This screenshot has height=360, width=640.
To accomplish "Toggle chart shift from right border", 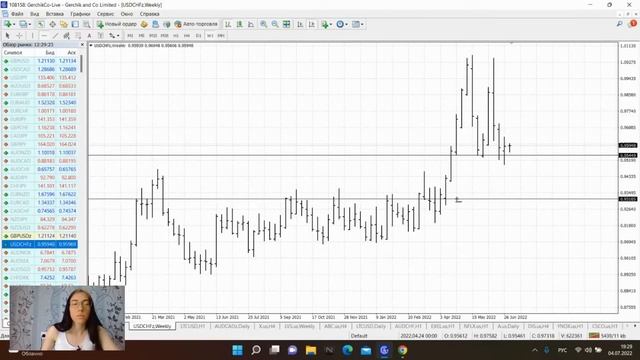I will pyautogui.click(x=312, y=24).
